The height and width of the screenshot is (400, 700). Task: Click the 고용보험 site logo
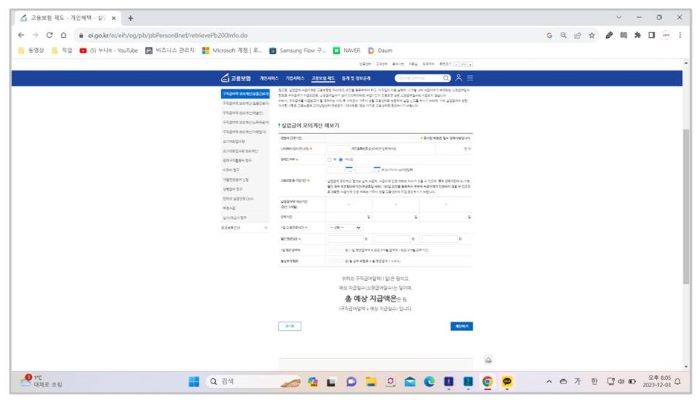(236, 78)
